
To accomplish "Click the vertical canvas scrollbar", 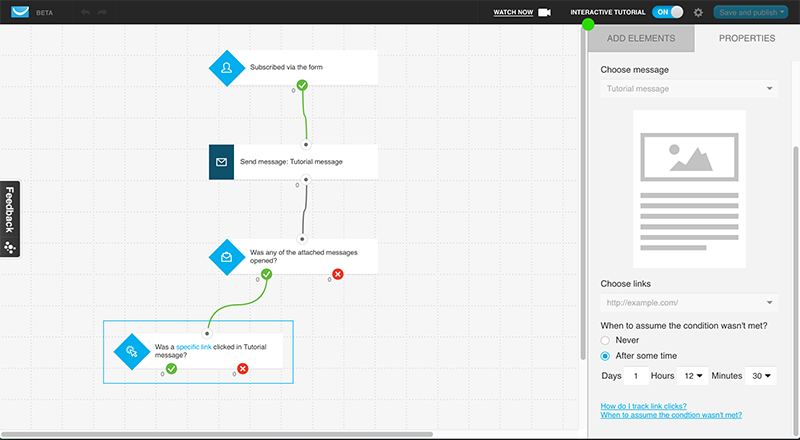I will [583, 194].
